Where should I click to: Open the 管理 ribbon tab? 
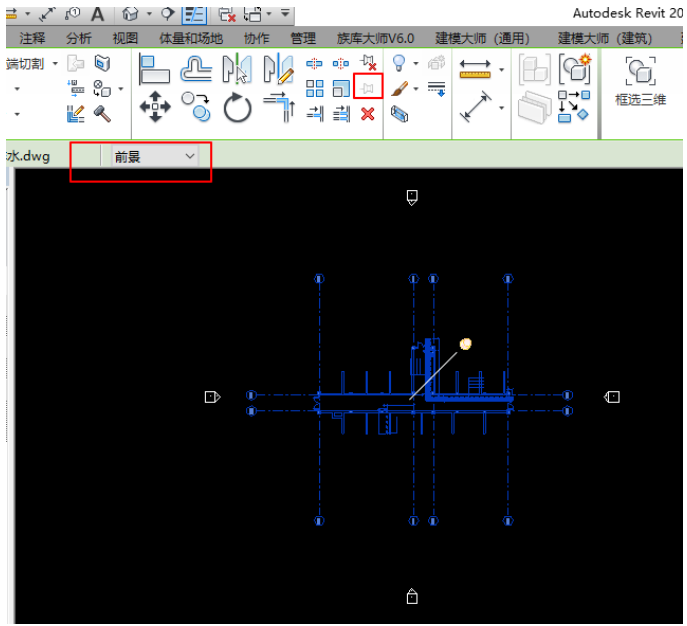[303, 38]
